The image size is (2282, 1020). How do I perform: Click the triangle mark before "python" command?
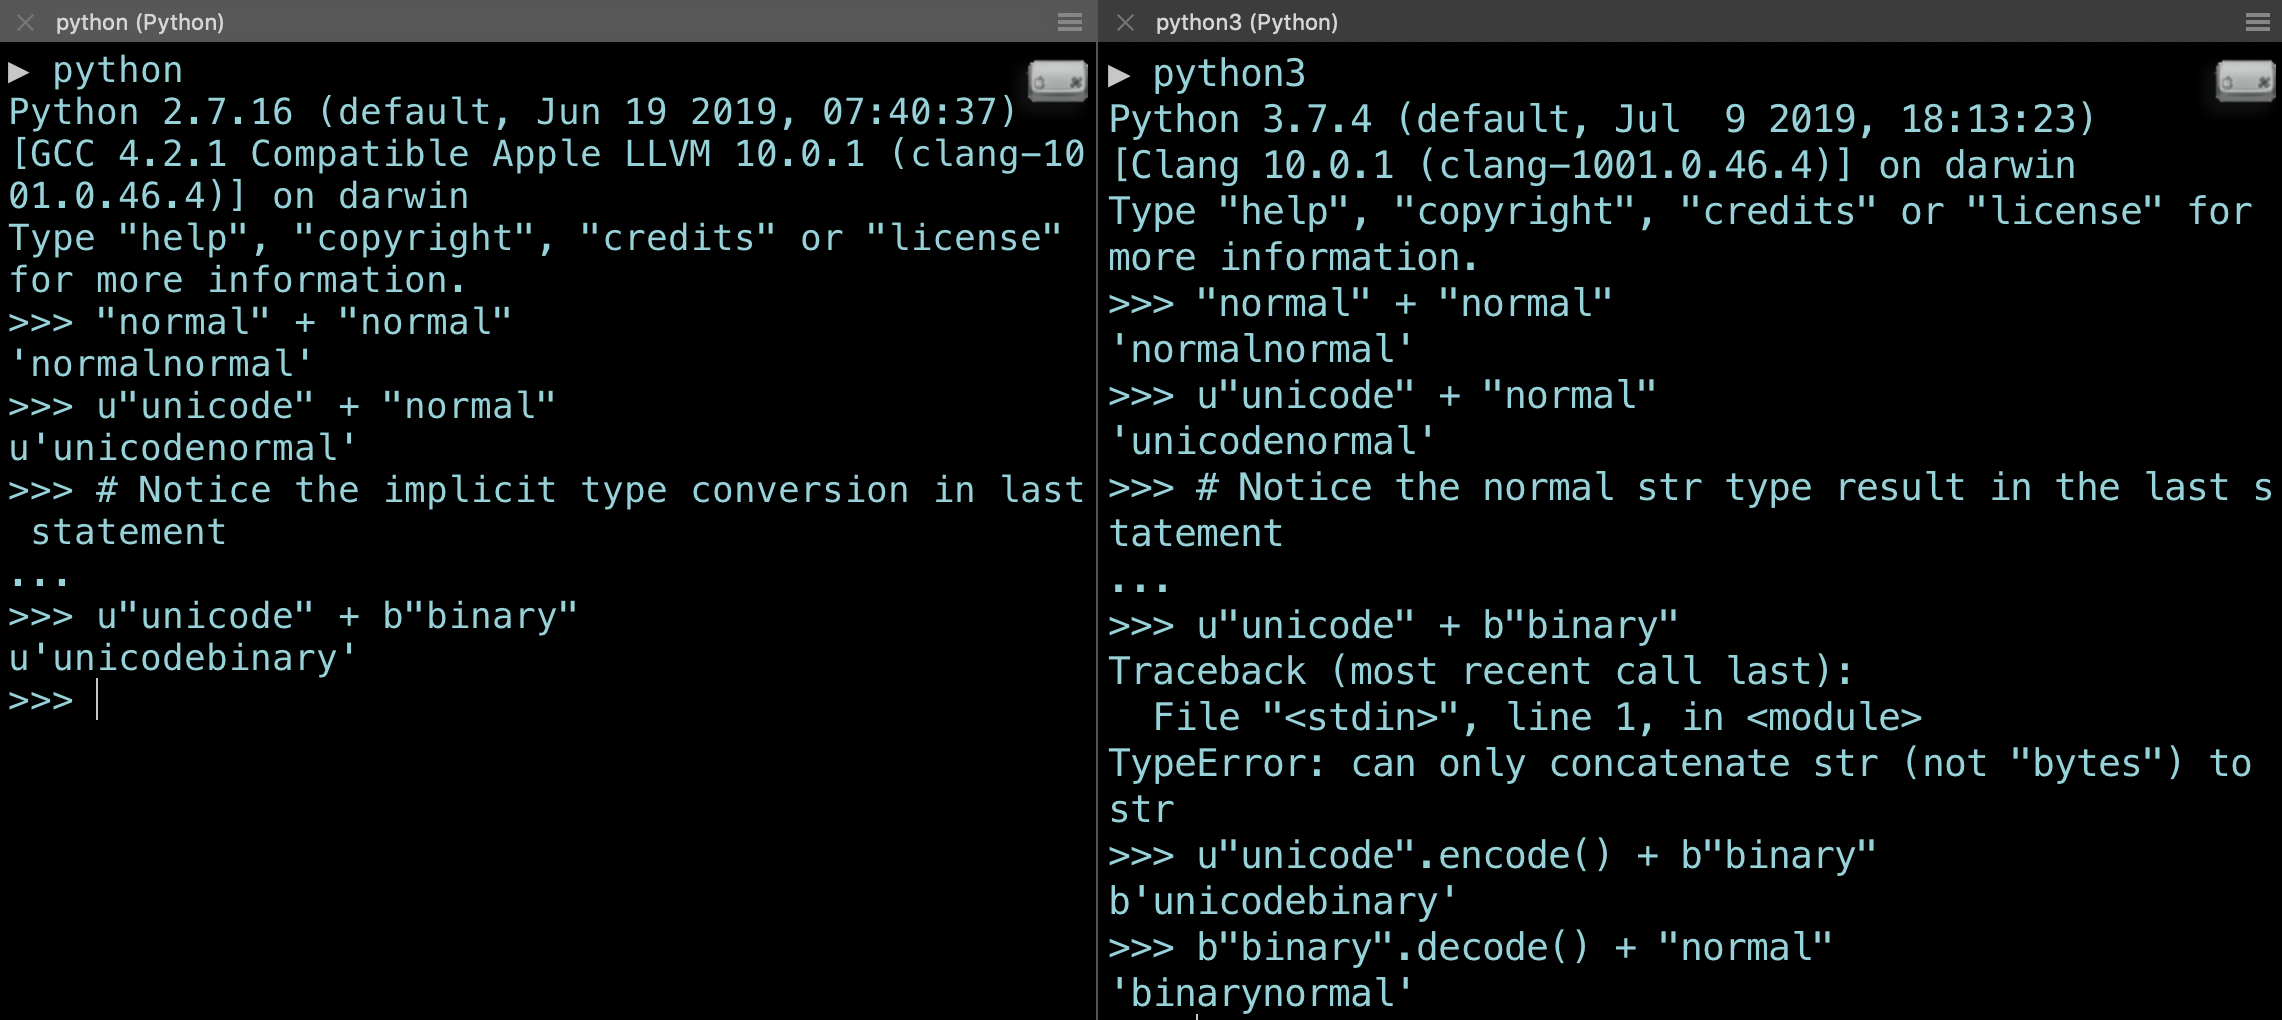19,72
